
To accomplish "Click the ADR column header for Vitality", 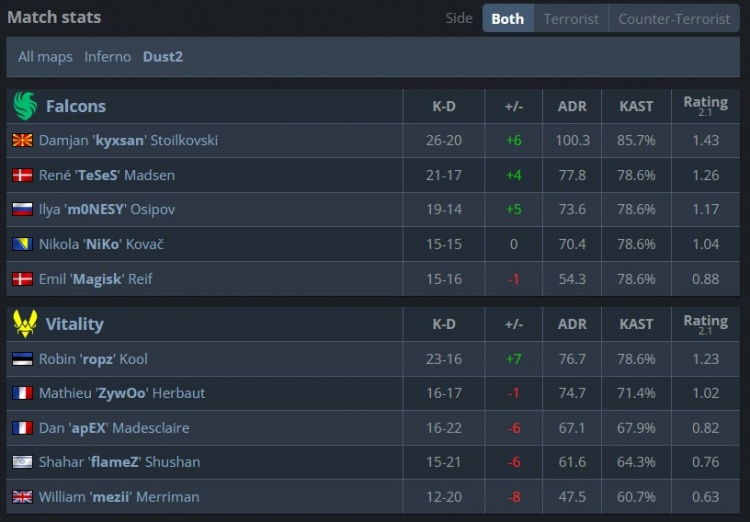I will point(572,324).
